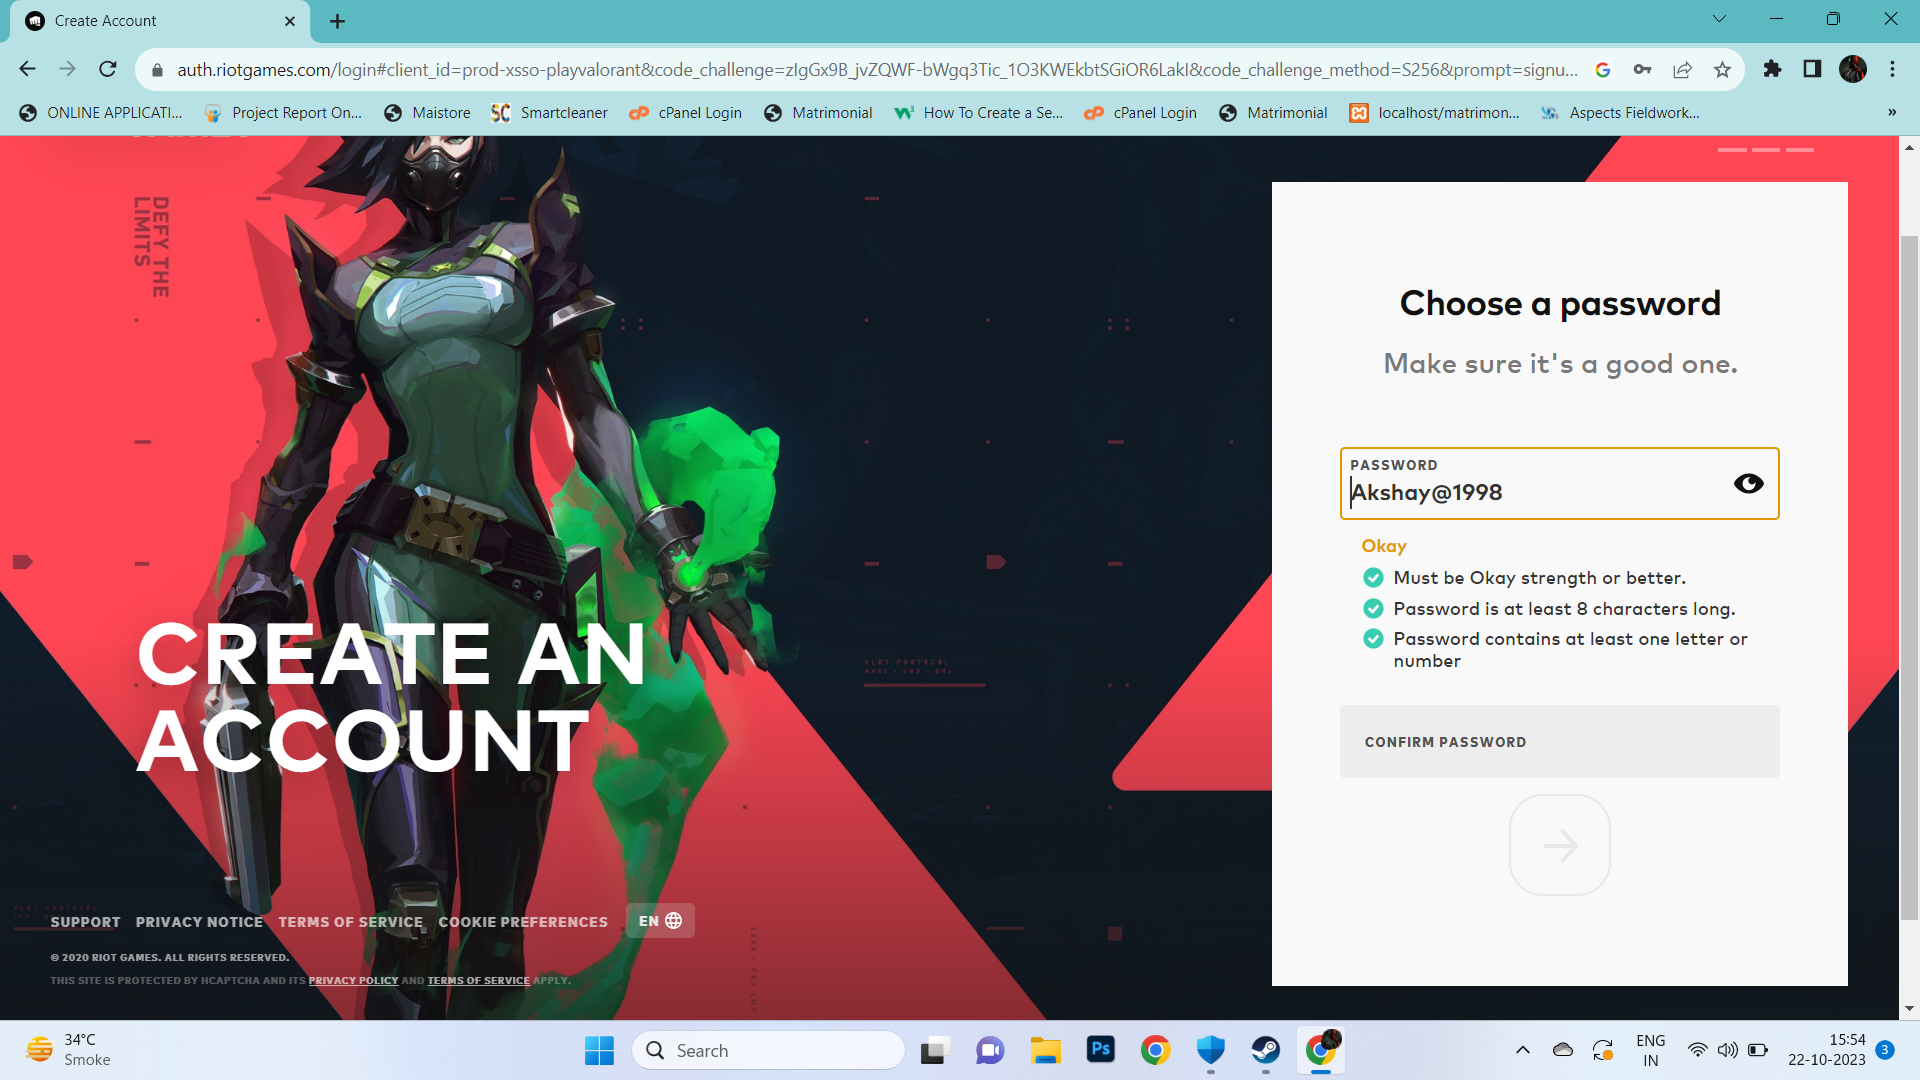
Task: Open a new browser tab
Action: point(337,21)
